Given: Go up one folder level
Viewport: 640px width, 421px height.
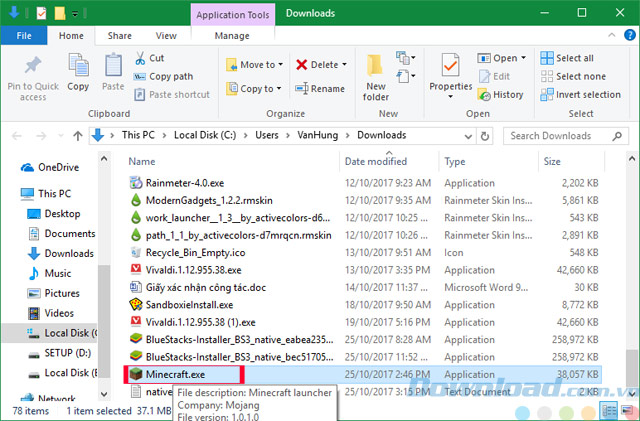Looking at the screenshot, I should (x=78, y=136).
